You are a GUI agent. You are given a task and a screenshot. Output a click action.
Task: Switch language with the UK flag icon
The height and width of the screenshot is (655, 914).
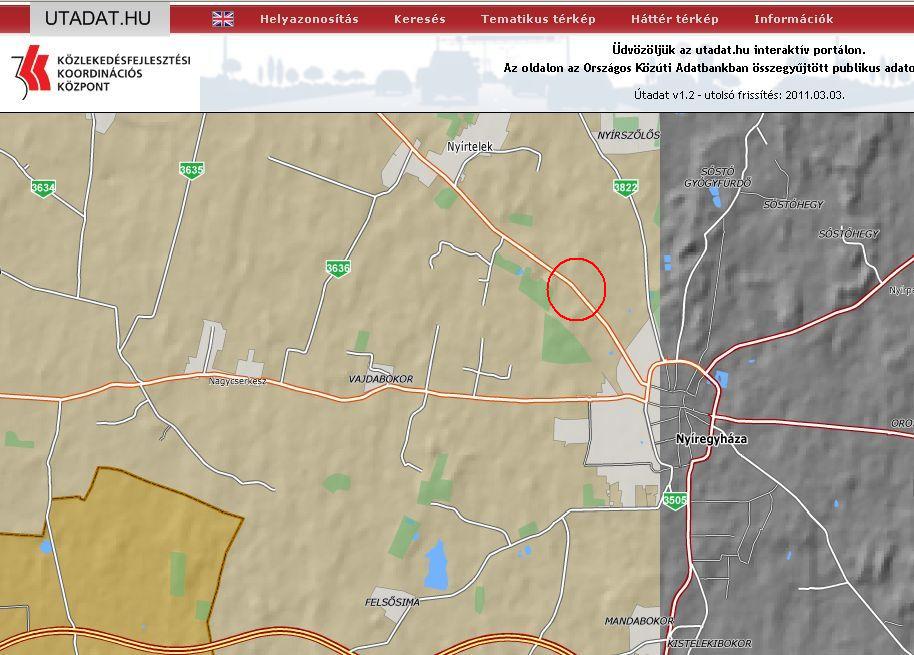point(223,19)
